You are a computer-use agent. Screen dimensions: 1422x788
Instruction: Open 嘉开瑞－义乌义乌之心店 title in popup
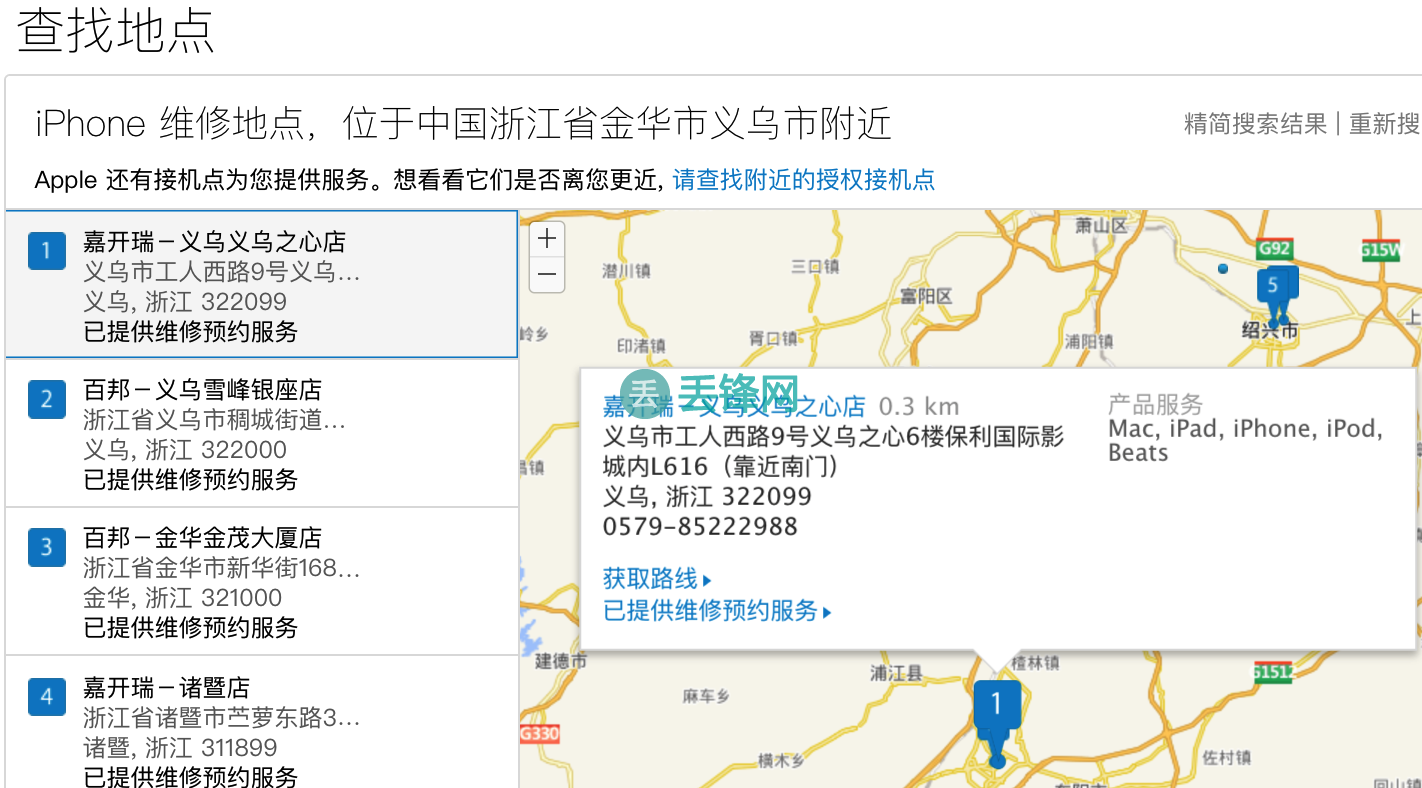point(734,407)
